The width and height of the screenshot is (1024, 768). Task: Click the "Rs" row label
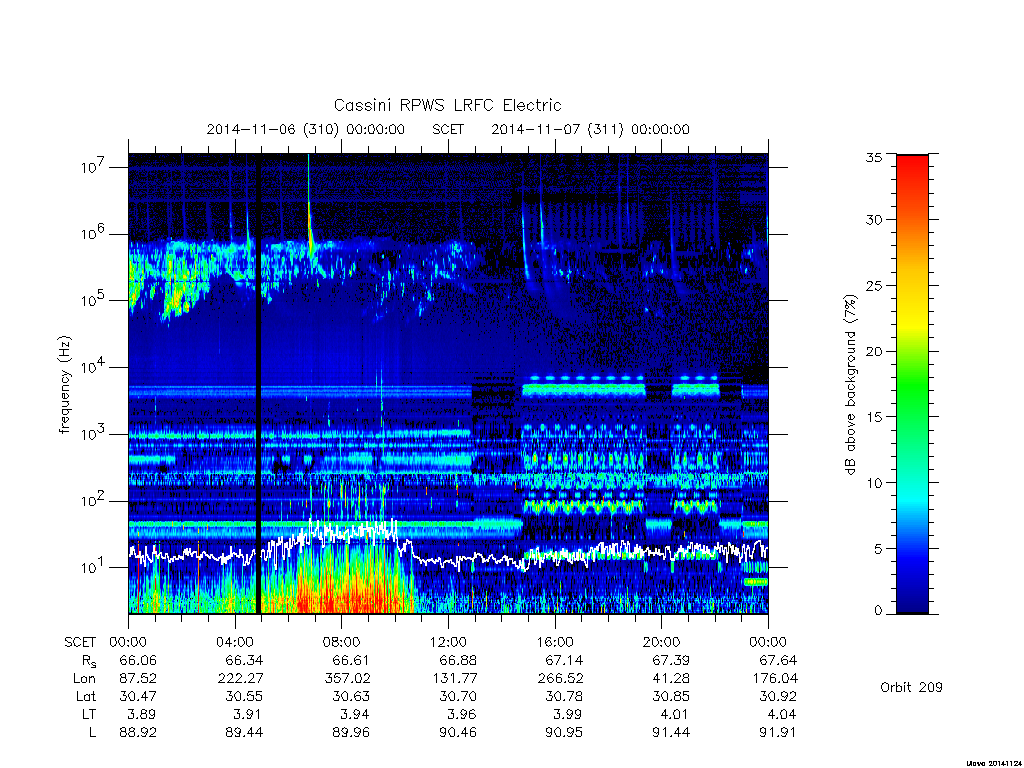click(89, 661)
